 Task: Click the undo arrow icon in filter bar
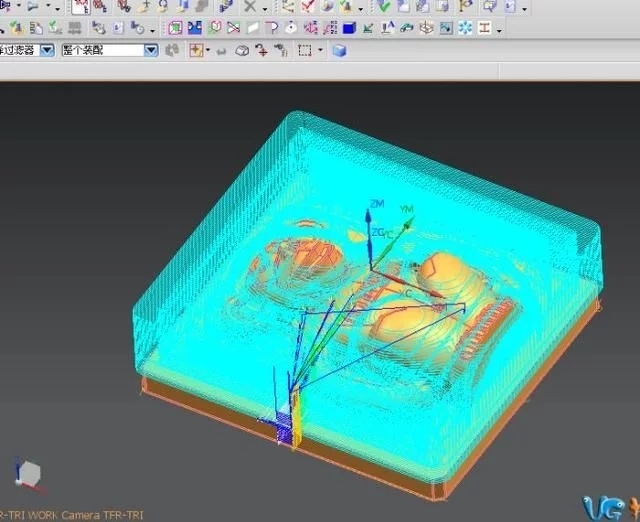[x=221, y=50]
